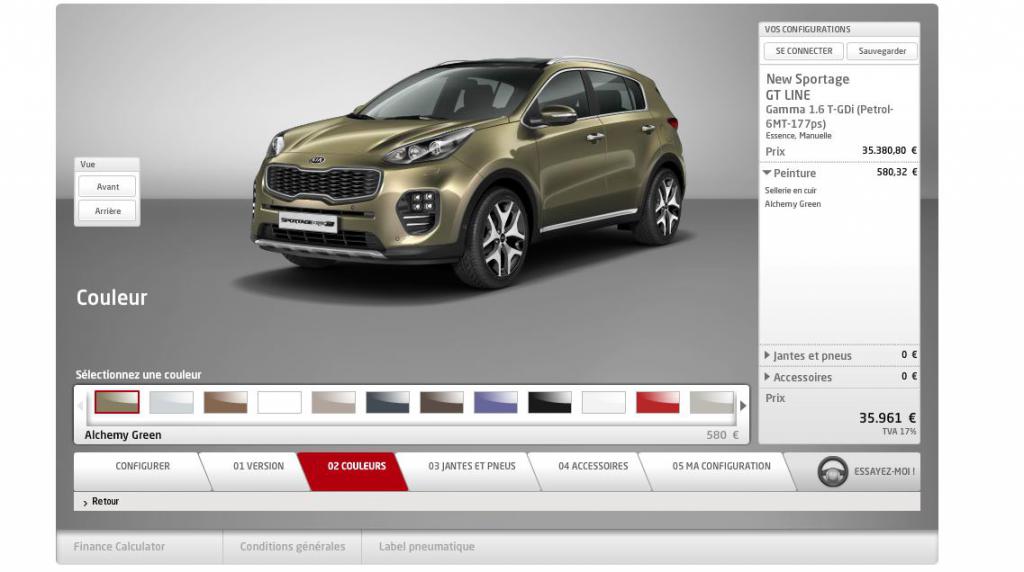The height and width of the screenshot is (572, 1024).
Task: Choose the beige color swatch
Action: point(334,402)
